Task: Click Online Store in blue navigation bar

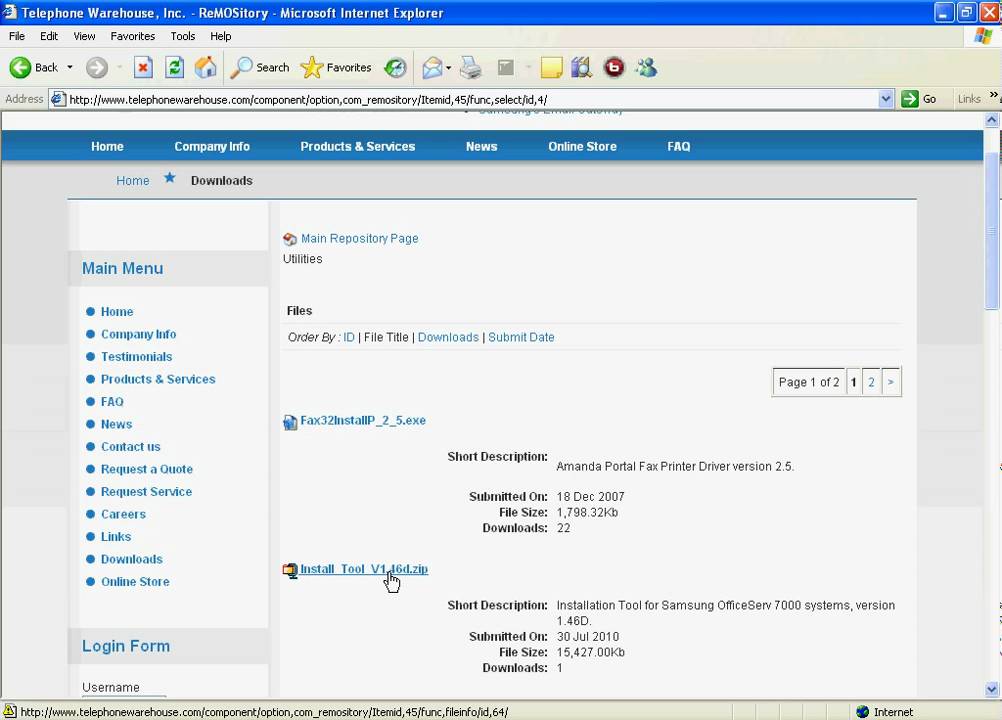Action: (583, 146)
